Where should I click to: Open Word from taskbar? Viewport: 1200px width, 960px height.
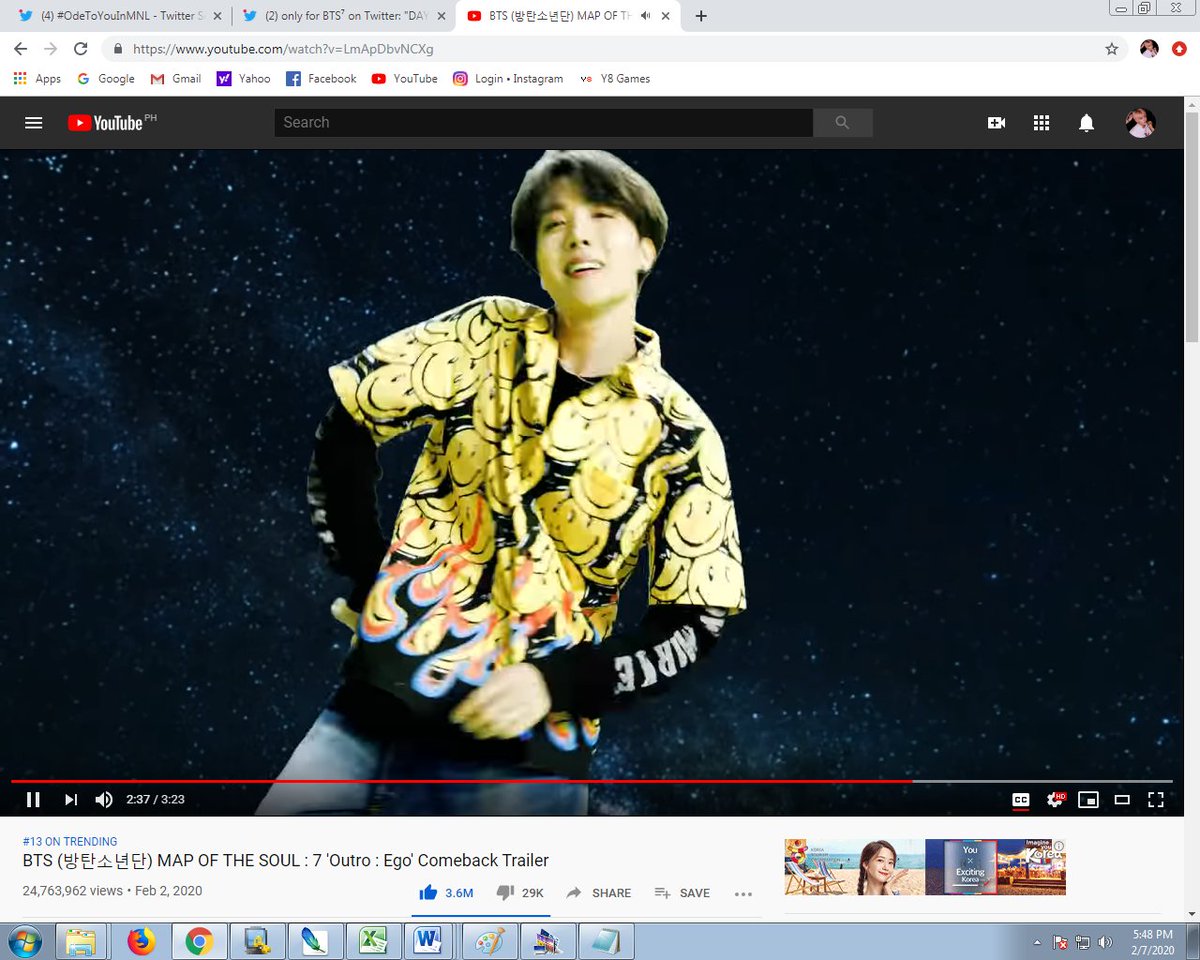click(x=430, y=941)
